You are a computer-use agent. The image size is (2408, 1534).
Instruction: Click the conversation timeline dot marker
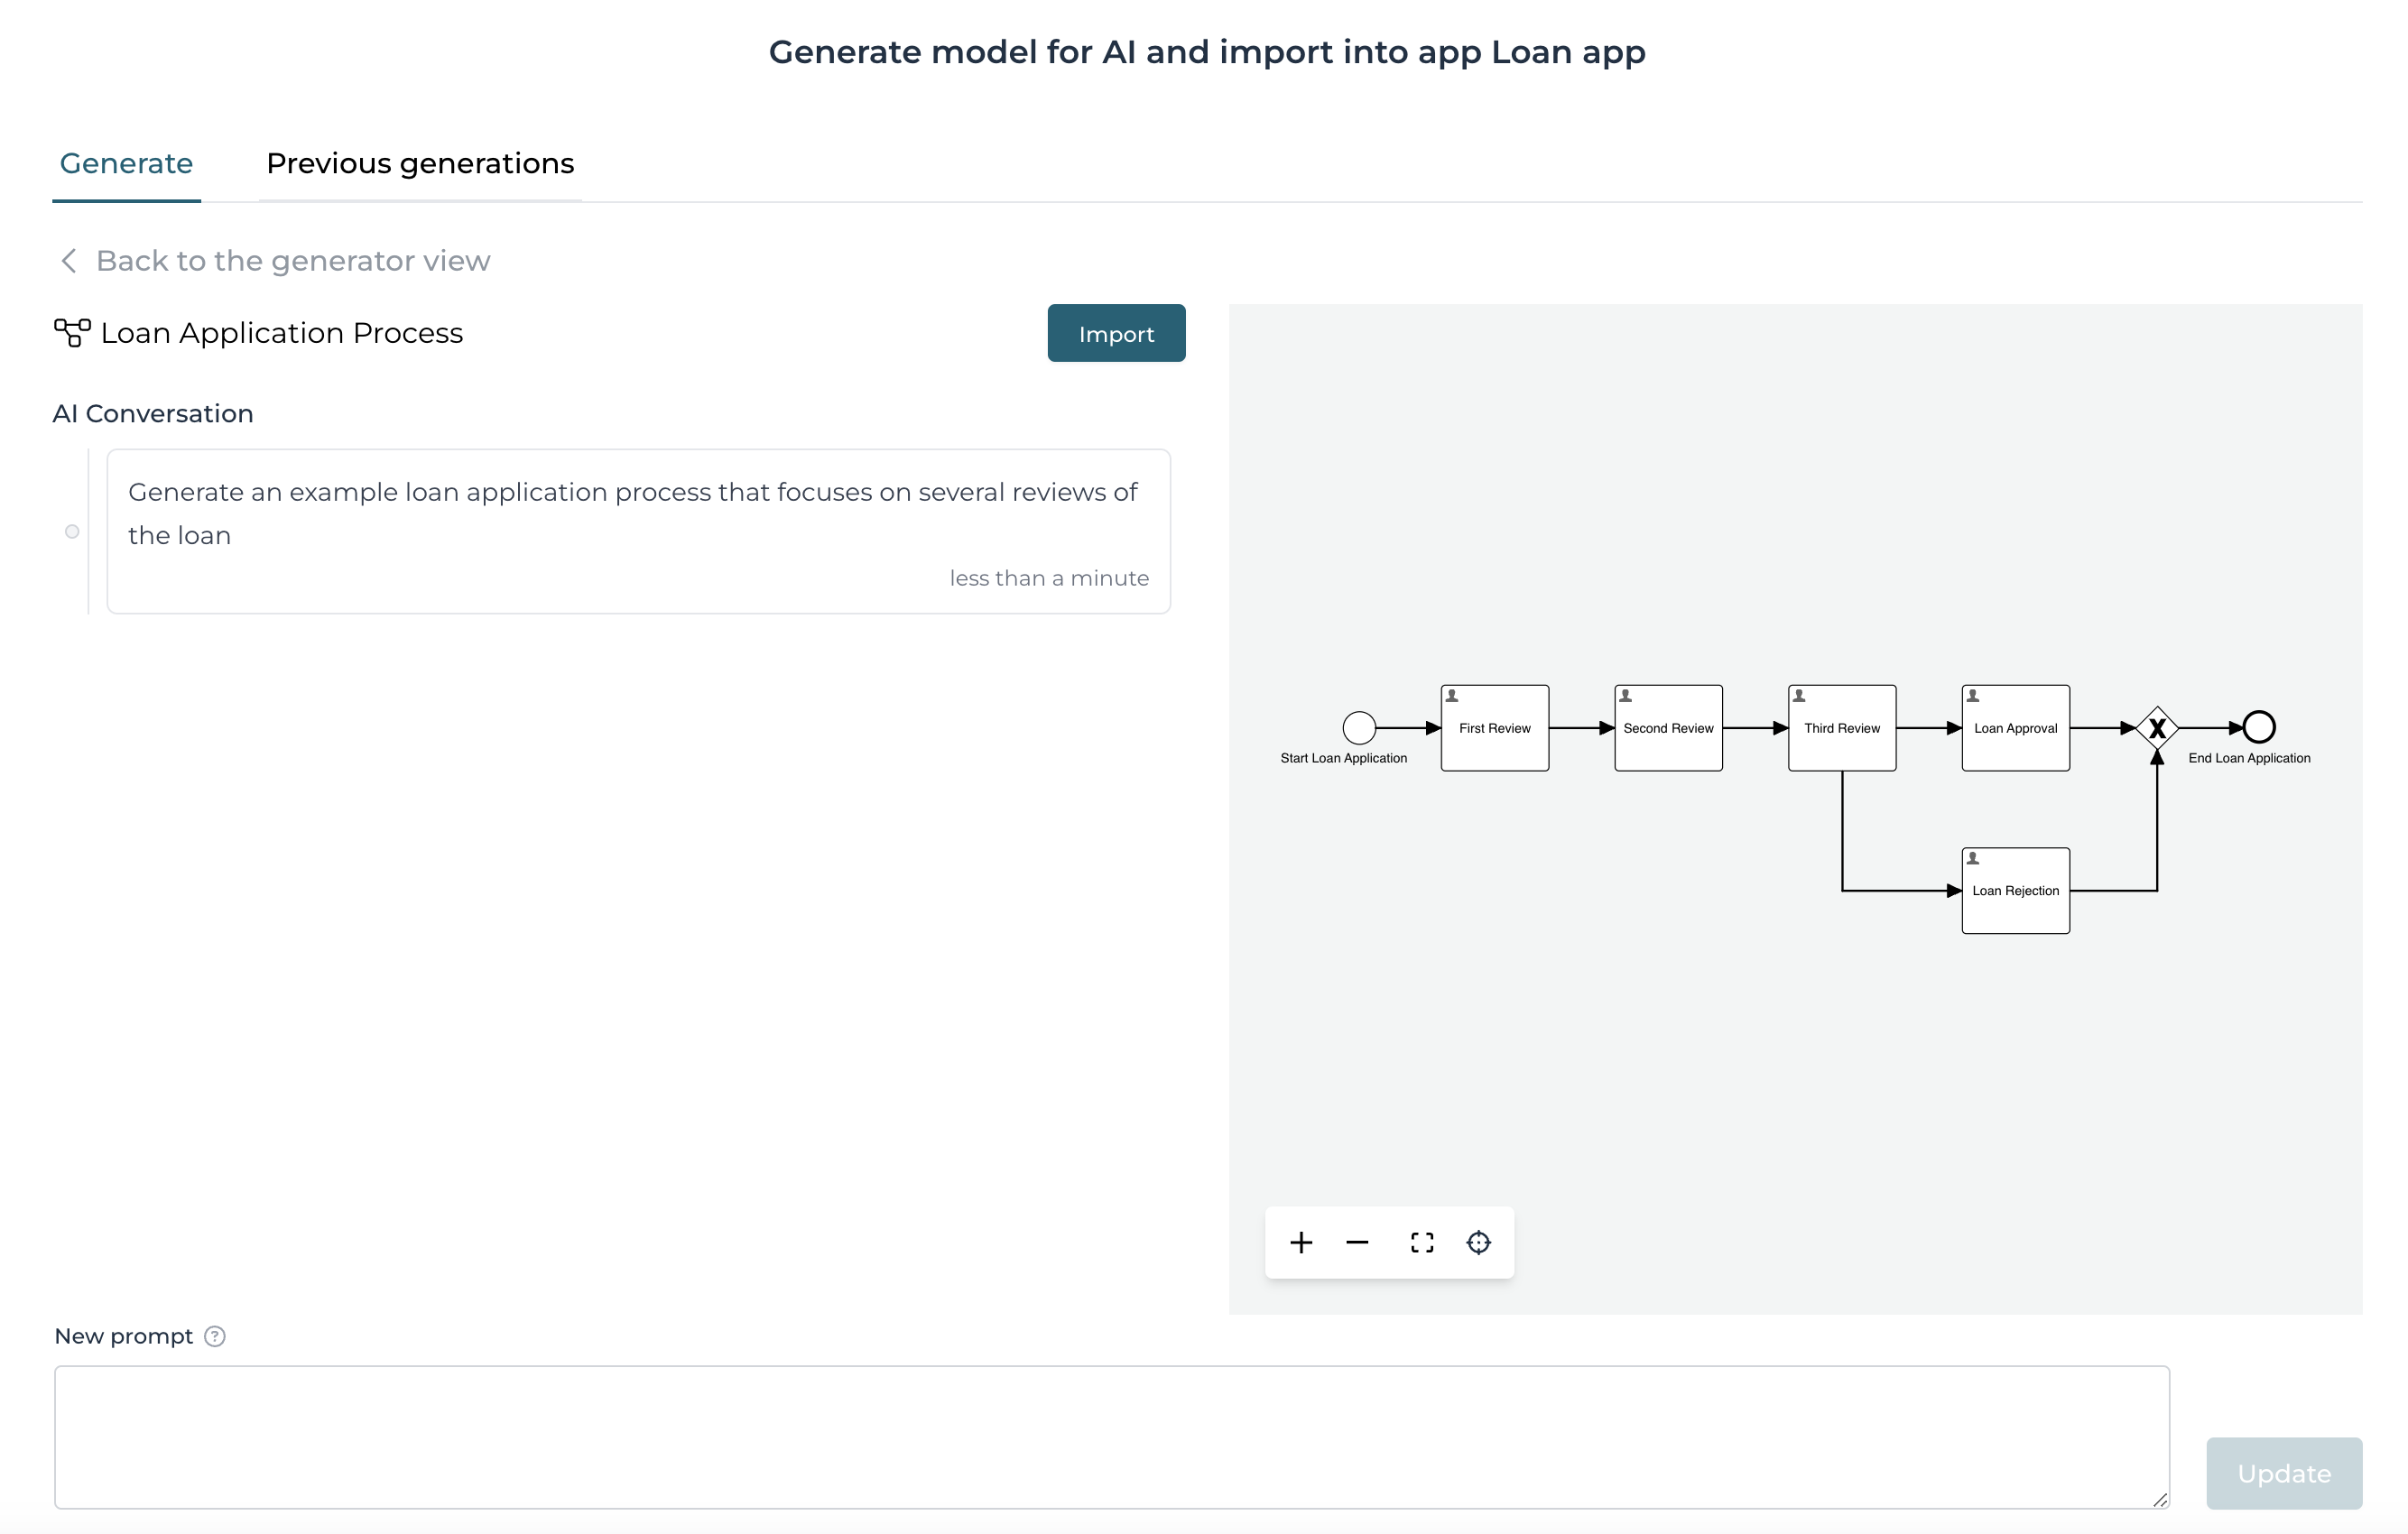coord(72,531)
